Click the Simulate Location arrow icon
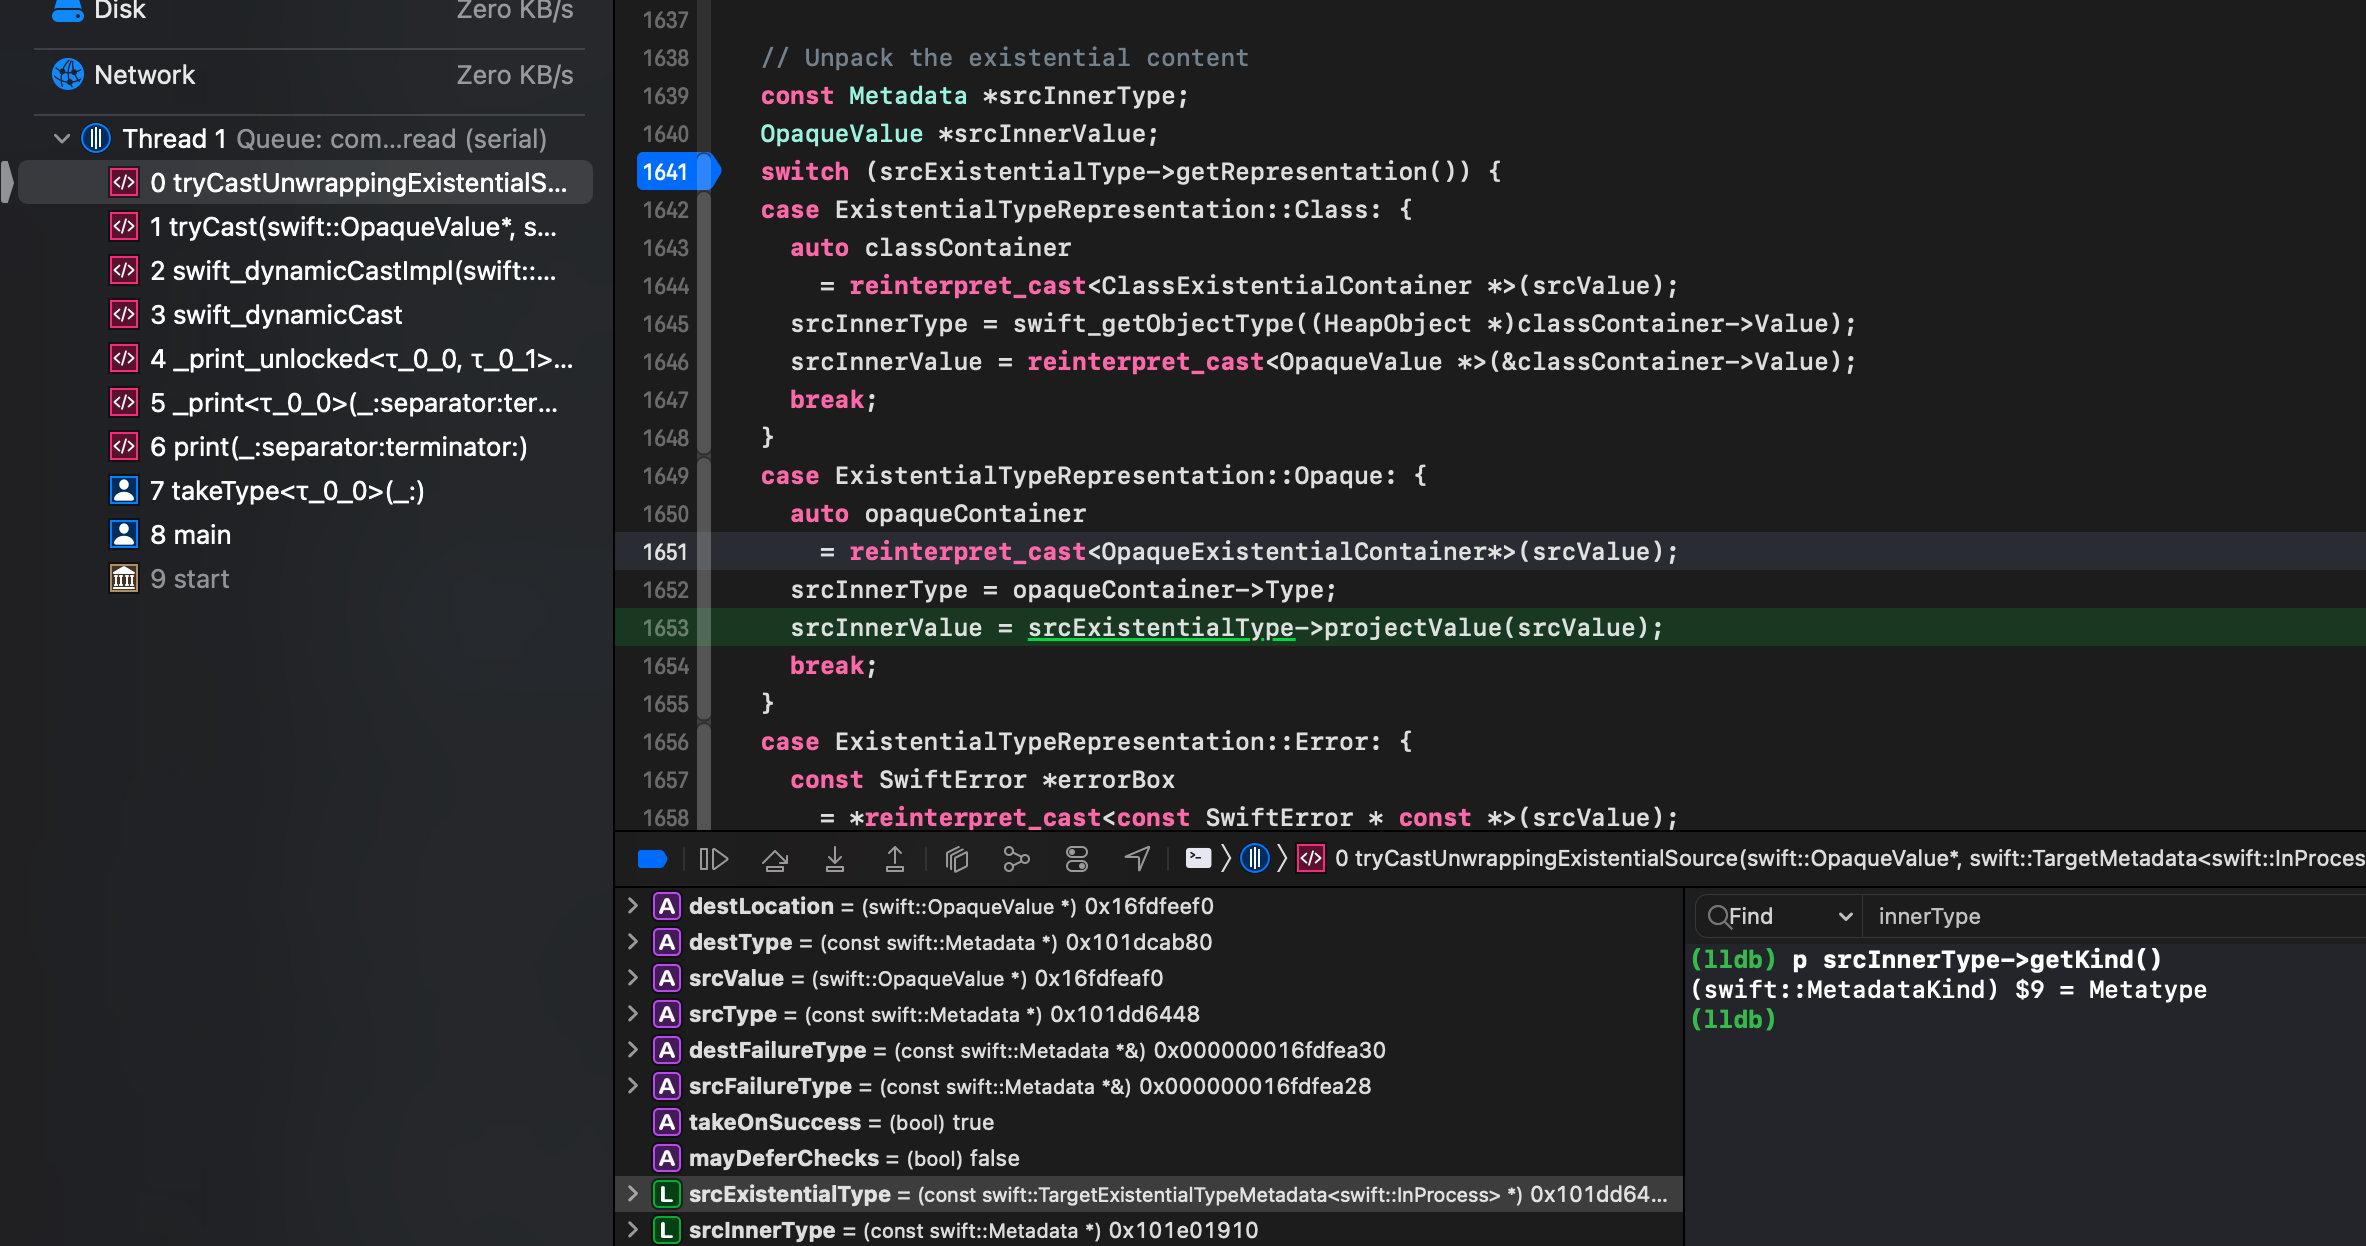 pos(1137,859)
